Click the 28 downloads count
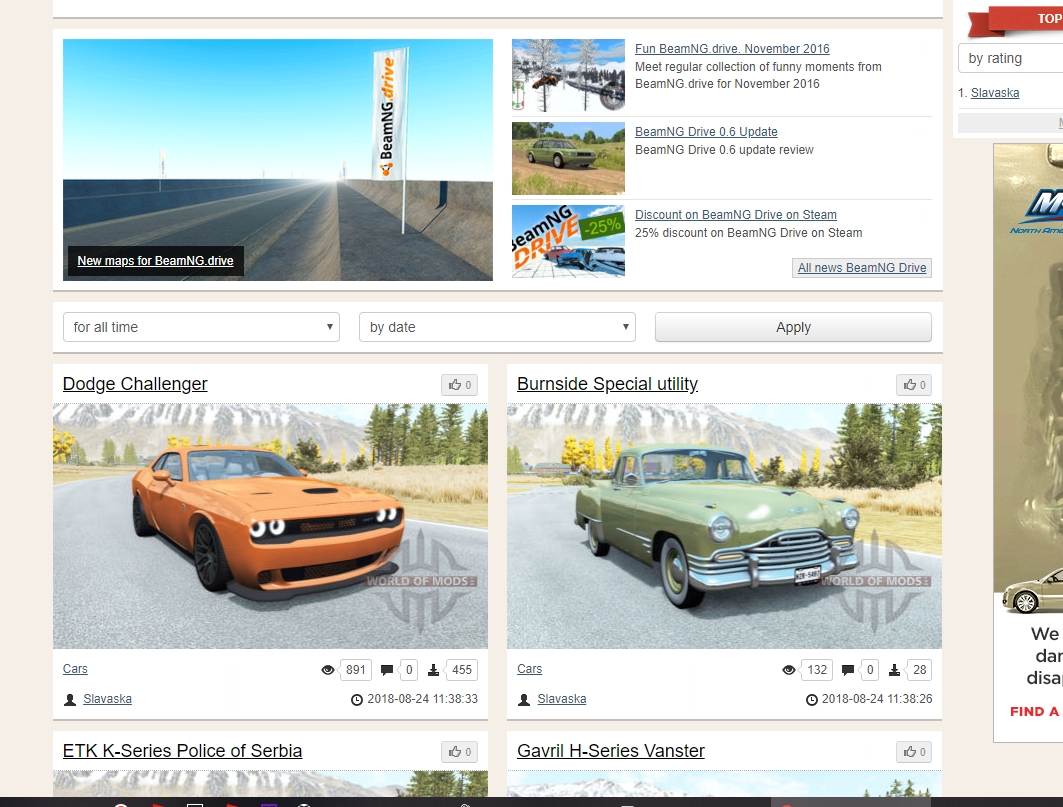This screenshot has height=807, width=1063. (x=919, y=670)
